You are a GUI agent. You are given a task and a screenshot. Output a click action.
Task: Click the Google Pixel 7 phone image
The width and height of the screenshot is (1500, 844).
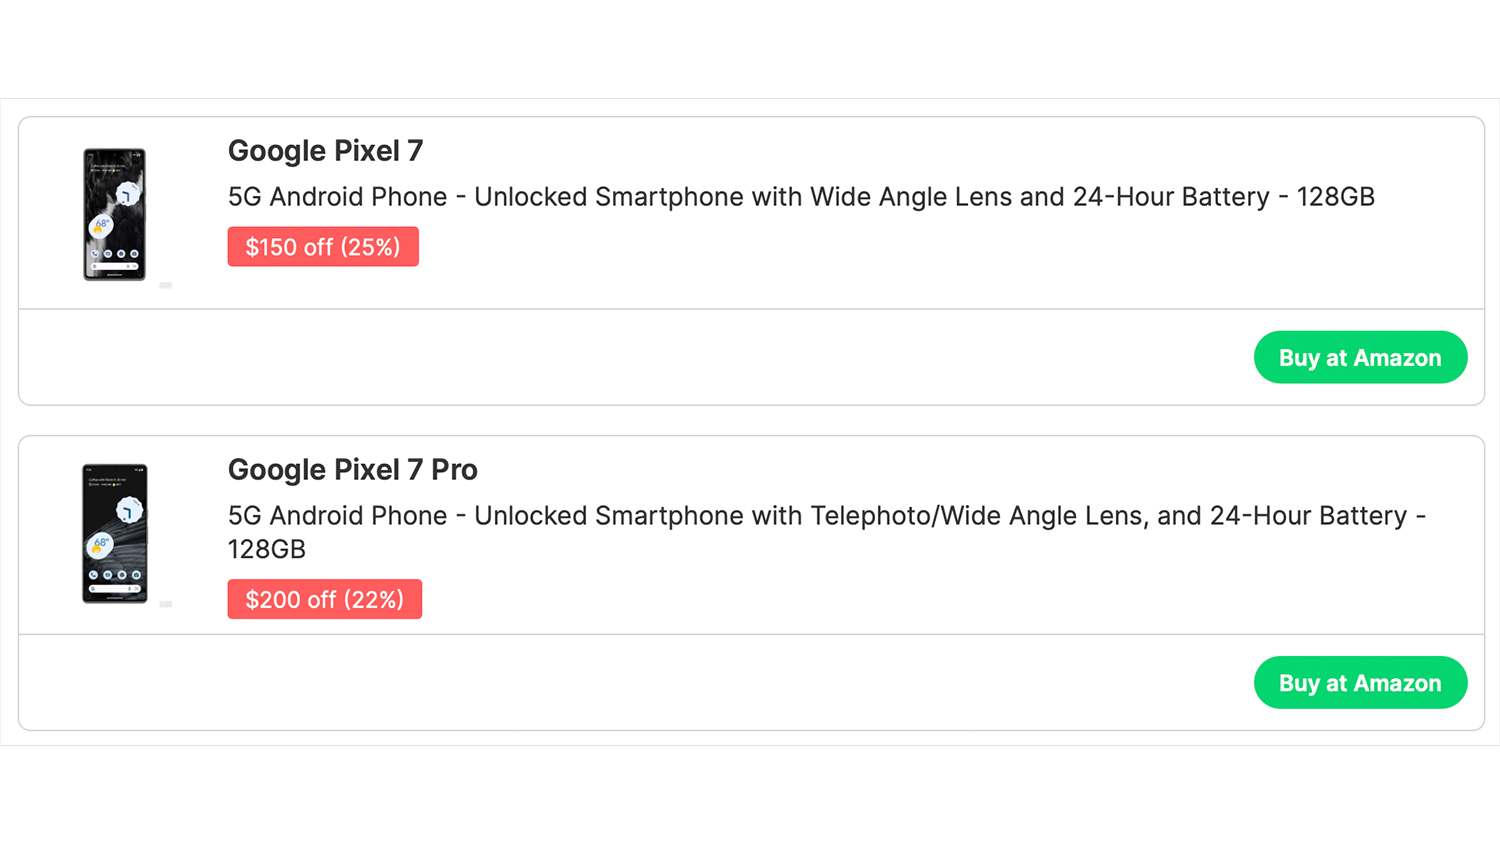pos(114,214)
